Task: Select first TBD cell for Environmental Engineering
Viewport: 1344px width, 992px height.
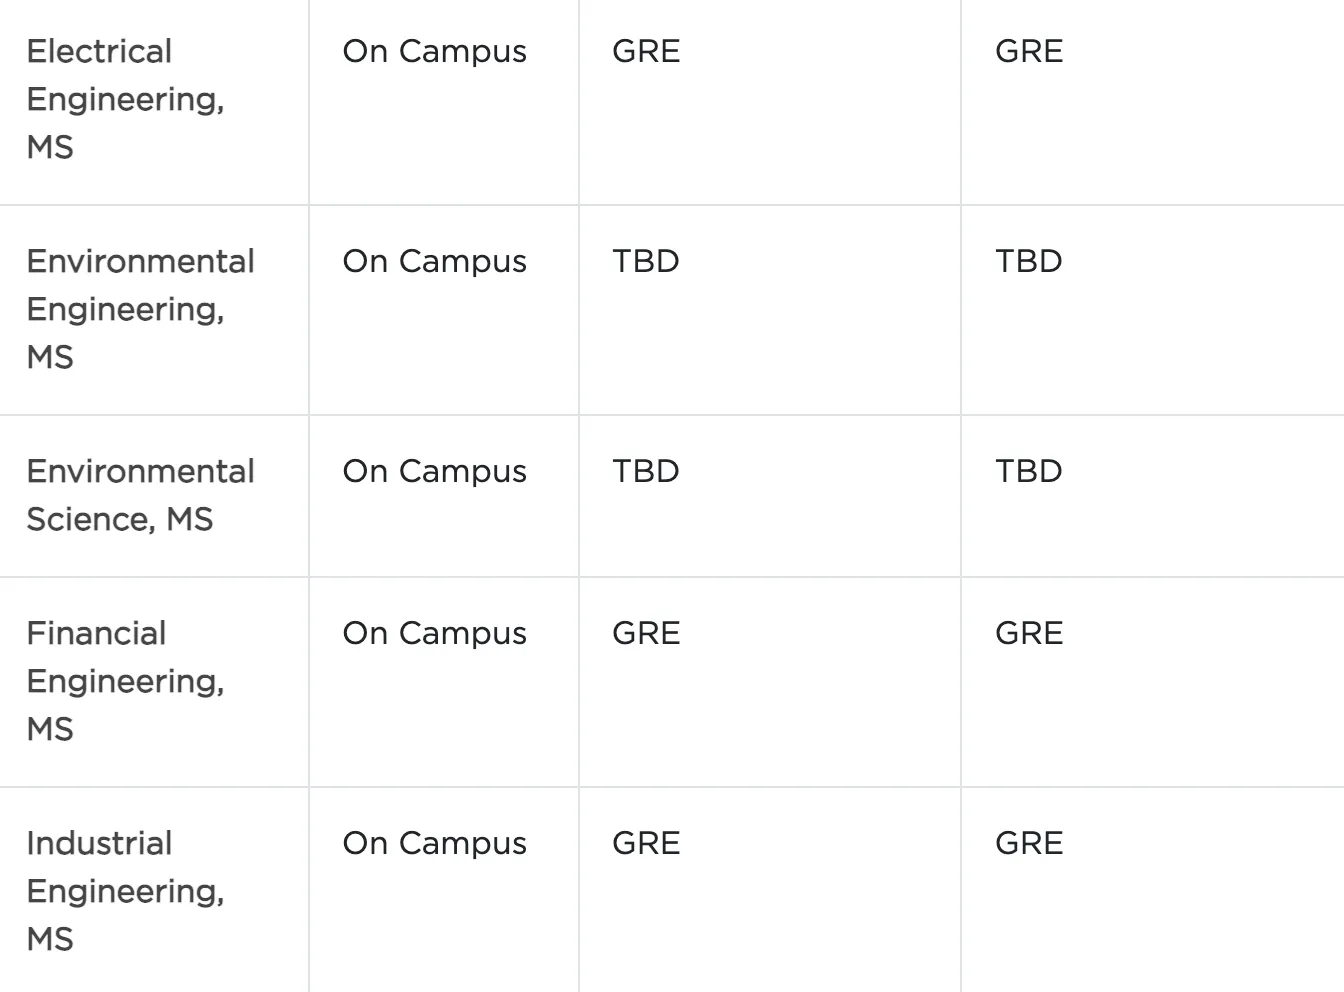Action: 646,261
